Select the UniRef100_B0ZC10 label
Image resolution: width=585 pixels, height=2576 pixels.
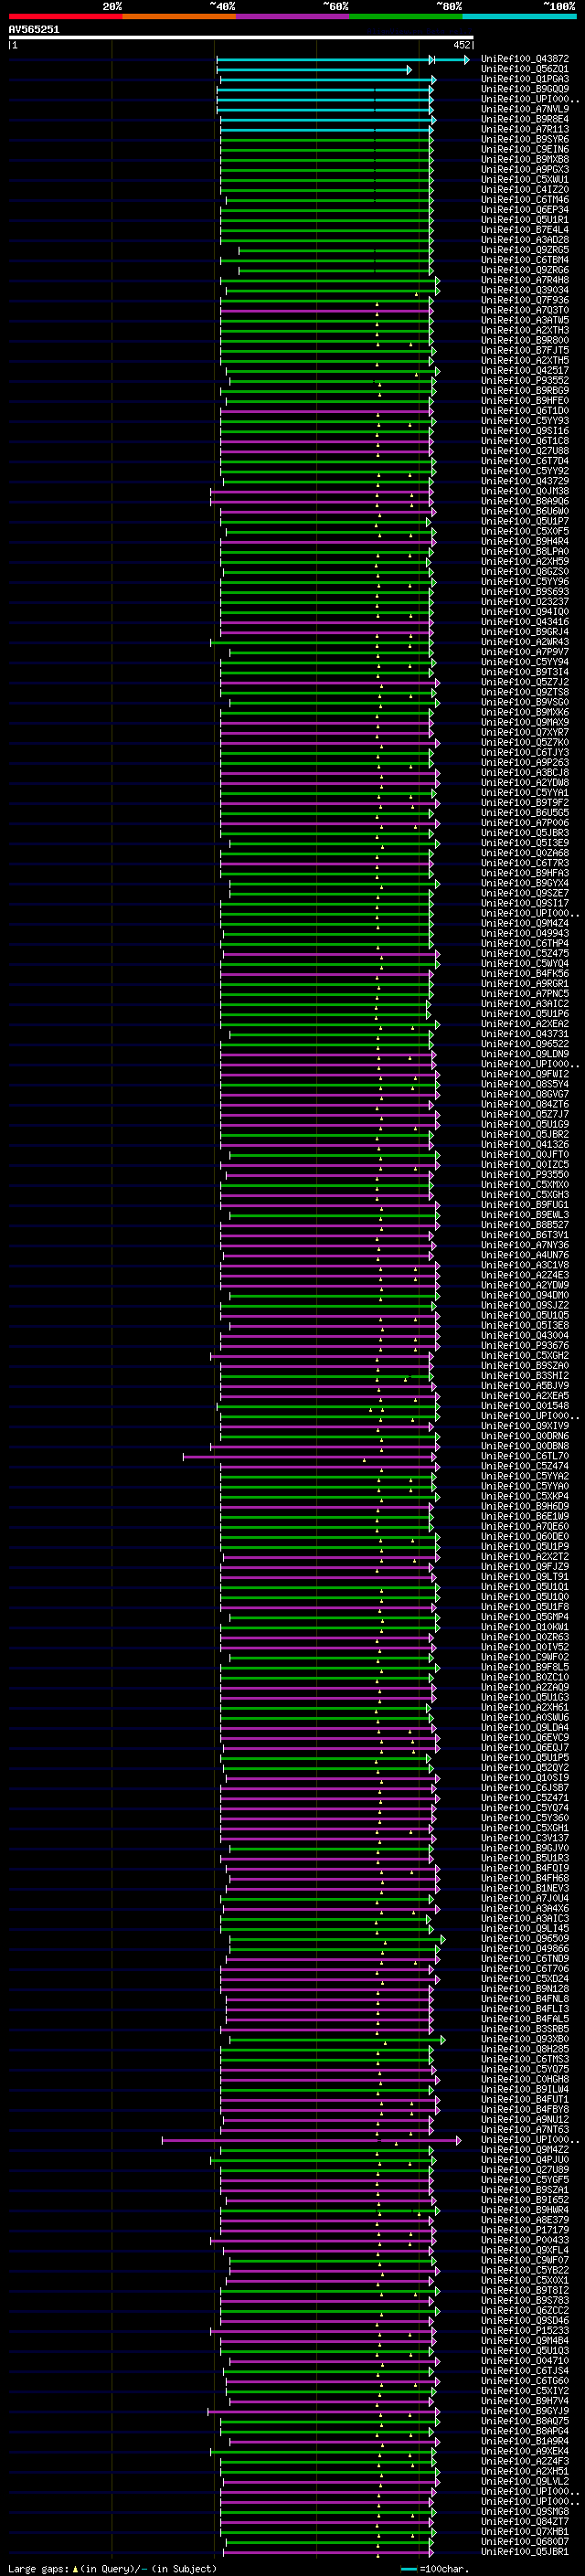point(524,1676)
